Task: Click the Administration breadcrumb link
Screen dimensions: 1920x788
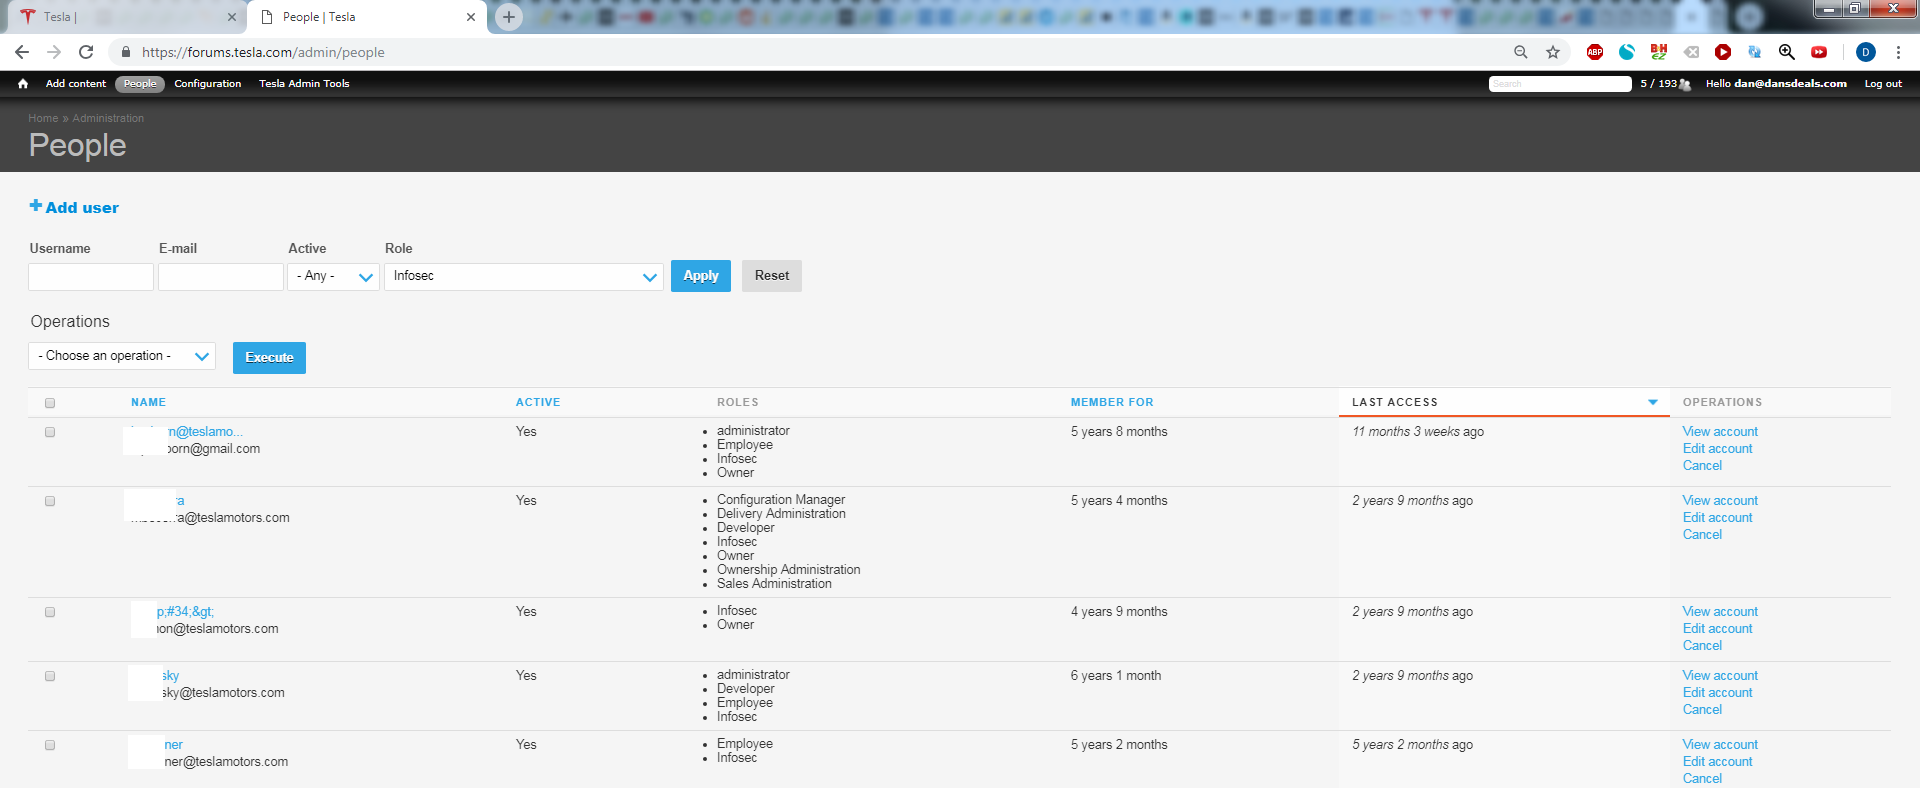Action: tap(108, 118)
